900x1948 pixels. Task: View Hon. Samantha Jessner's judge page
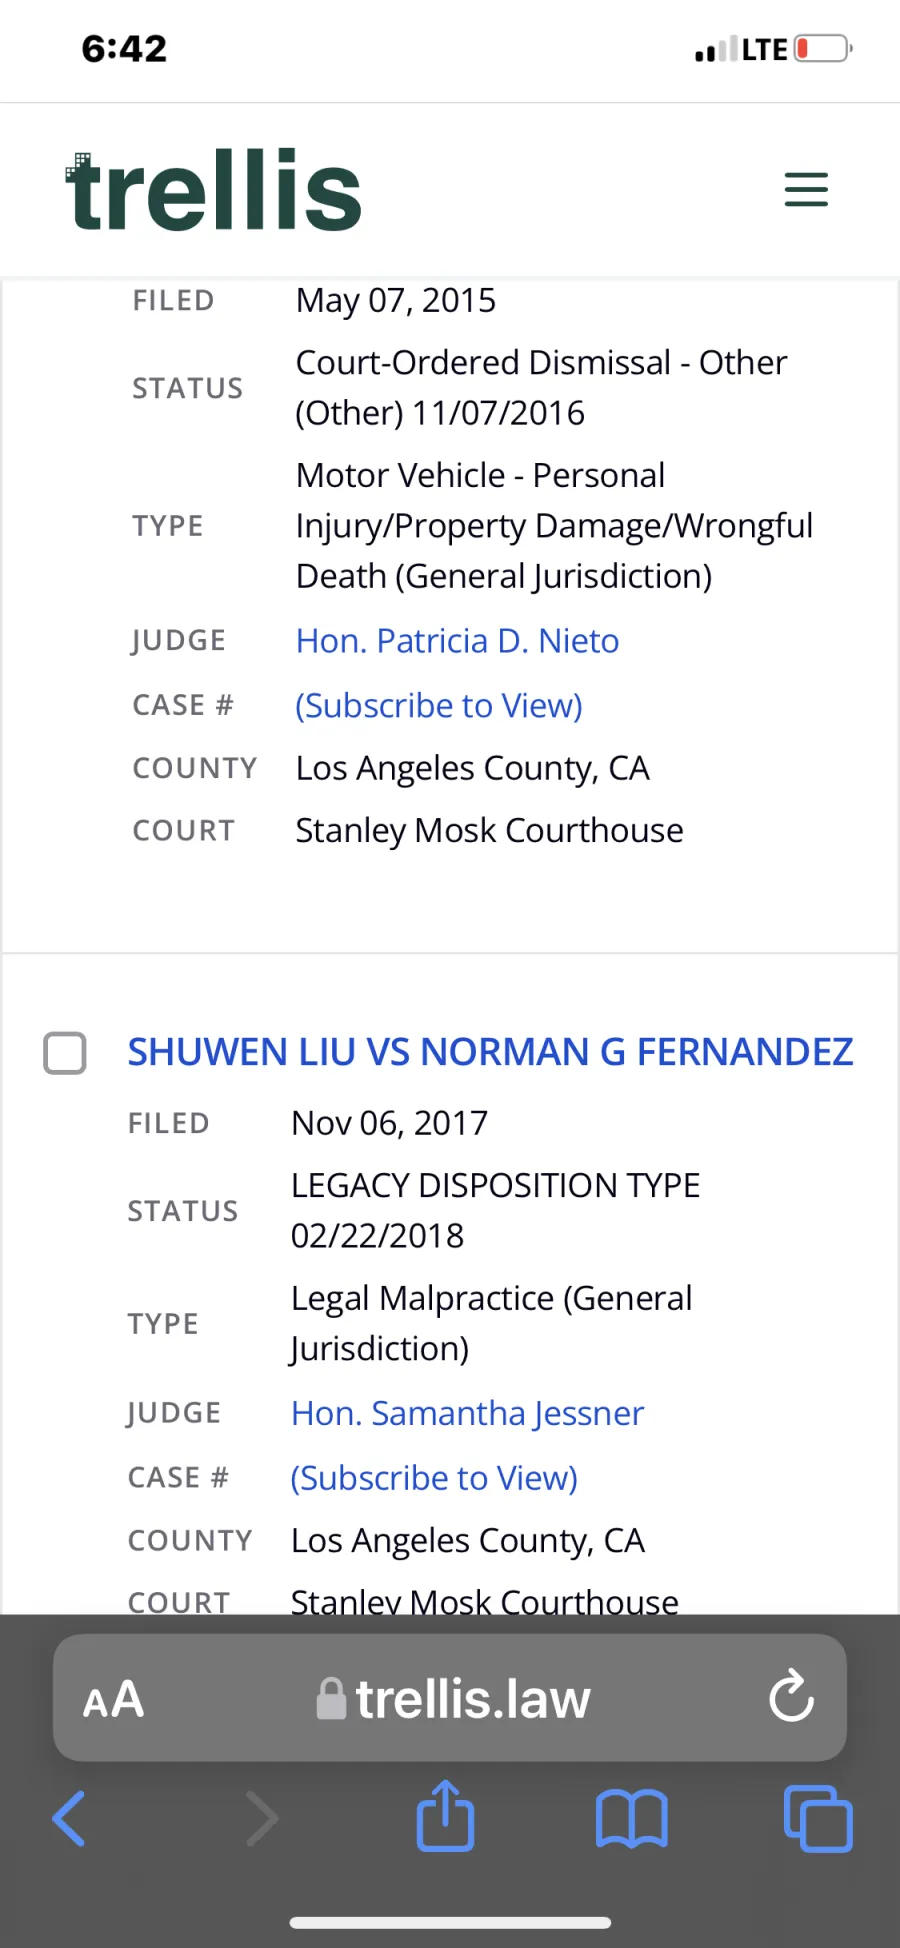pyautogui.click(x=467, y=1413)
